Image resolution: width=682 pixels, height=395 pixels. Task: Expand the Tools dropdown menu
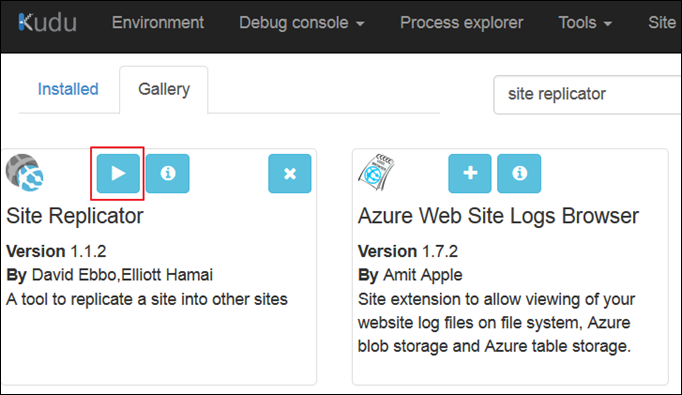(585, 23)
